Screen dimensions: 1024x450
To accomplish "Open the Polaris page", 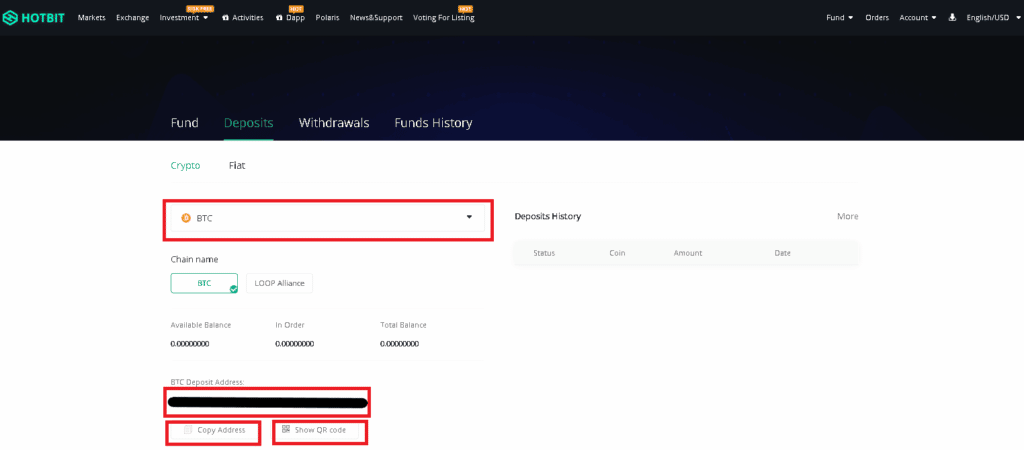I will (x=327, y=18).
